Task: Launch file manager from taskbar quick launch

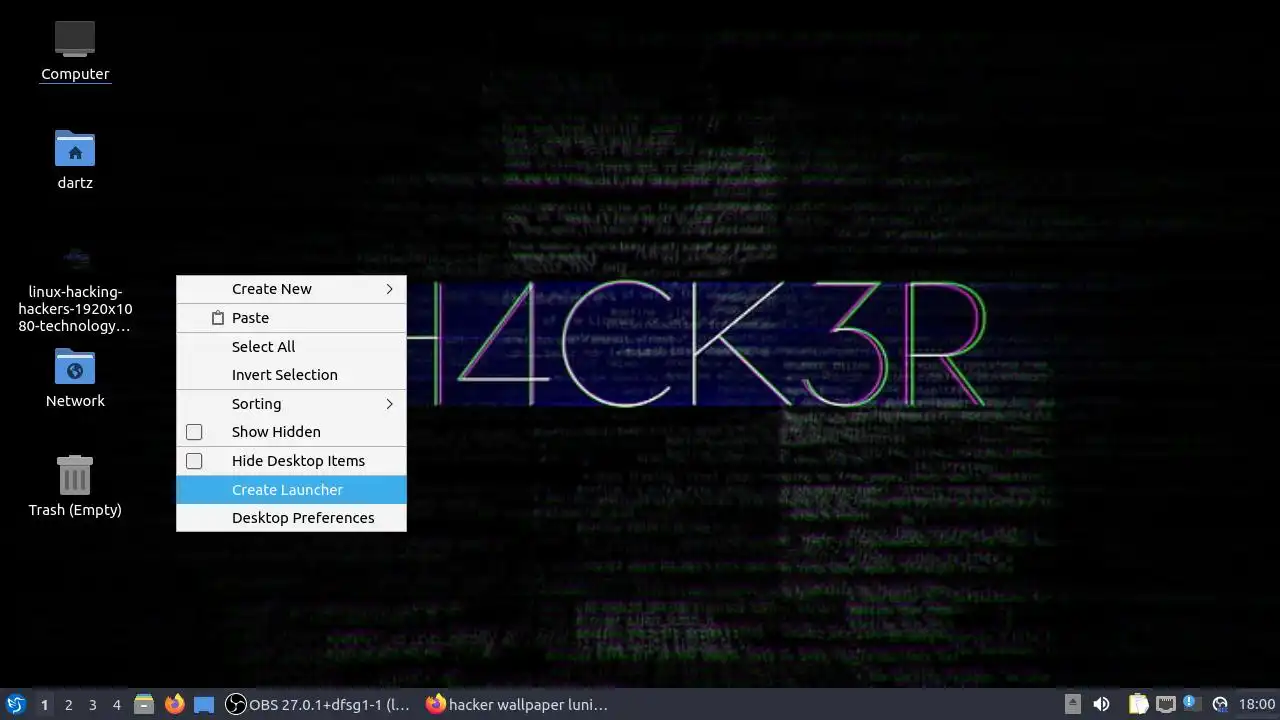Action: coord(144,704)
